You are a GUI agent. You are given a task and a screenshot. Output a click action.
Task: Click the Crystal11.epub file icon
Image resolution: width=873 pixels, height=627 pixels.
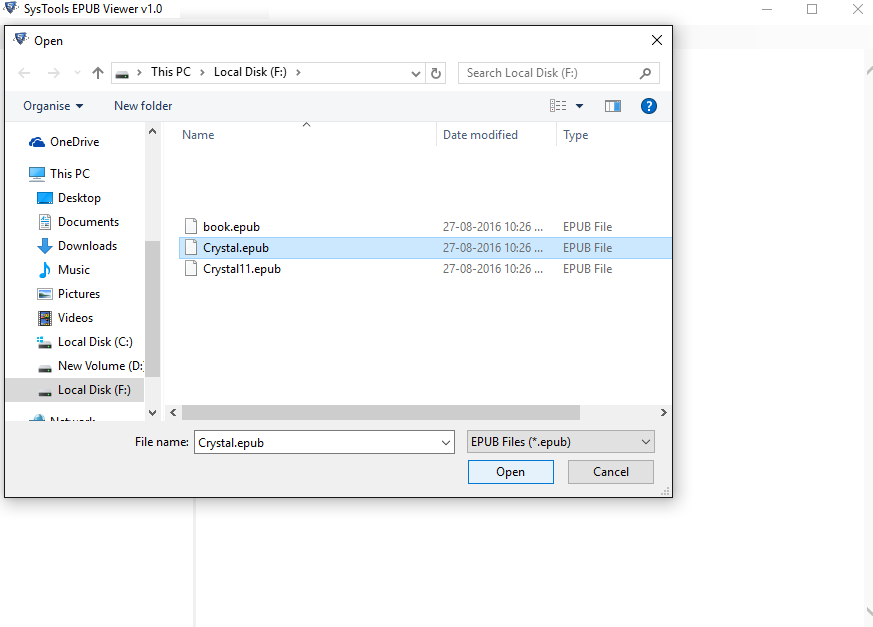coord(191,268)
